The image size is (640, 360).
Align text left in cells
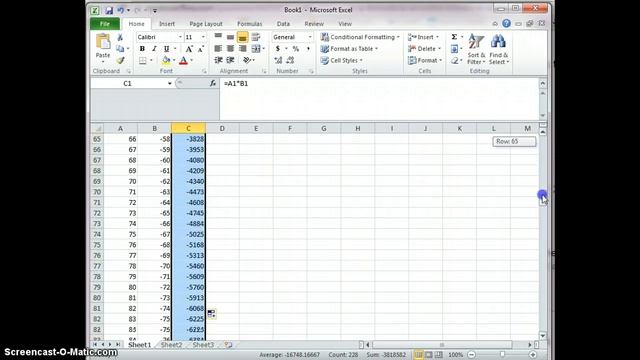218,49
